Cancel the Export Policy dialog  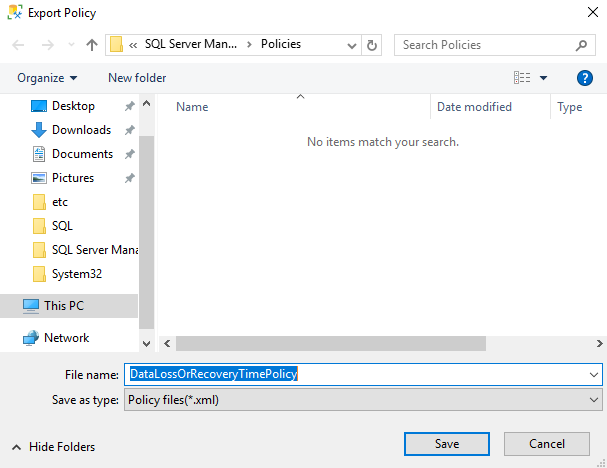pos(547,444)
